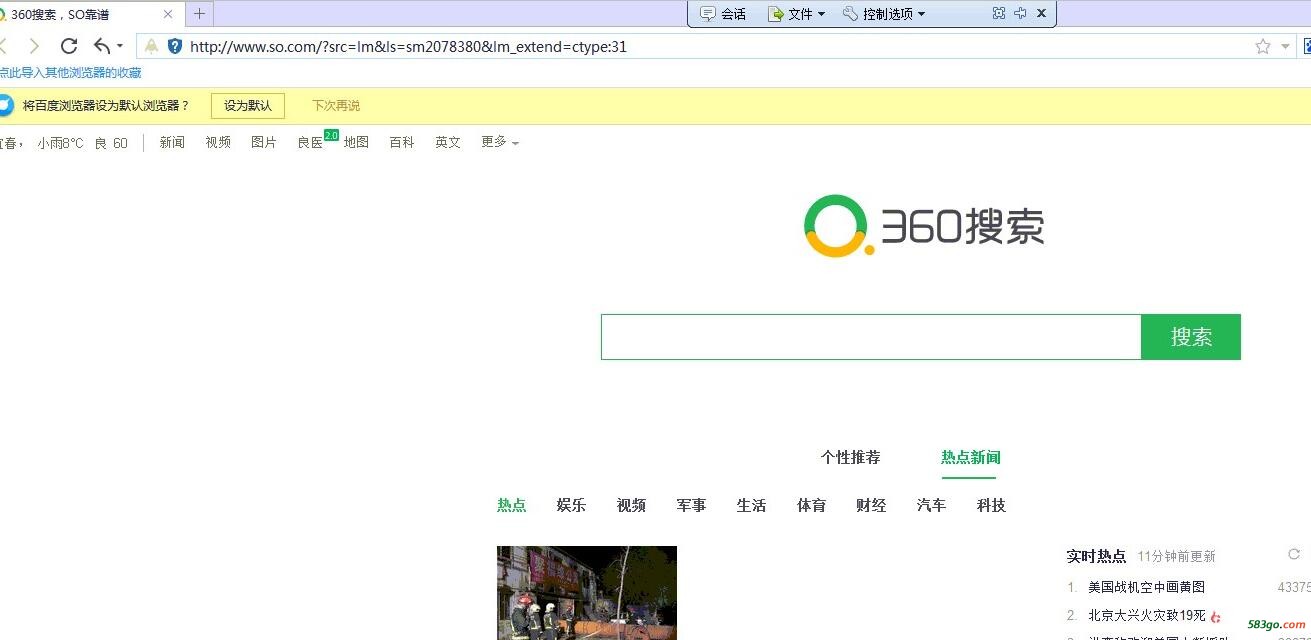The image size is (1311, 640).
Task: Switch to 个性推荐 tab
Action: pyautogui.click(x=851, y=457)
